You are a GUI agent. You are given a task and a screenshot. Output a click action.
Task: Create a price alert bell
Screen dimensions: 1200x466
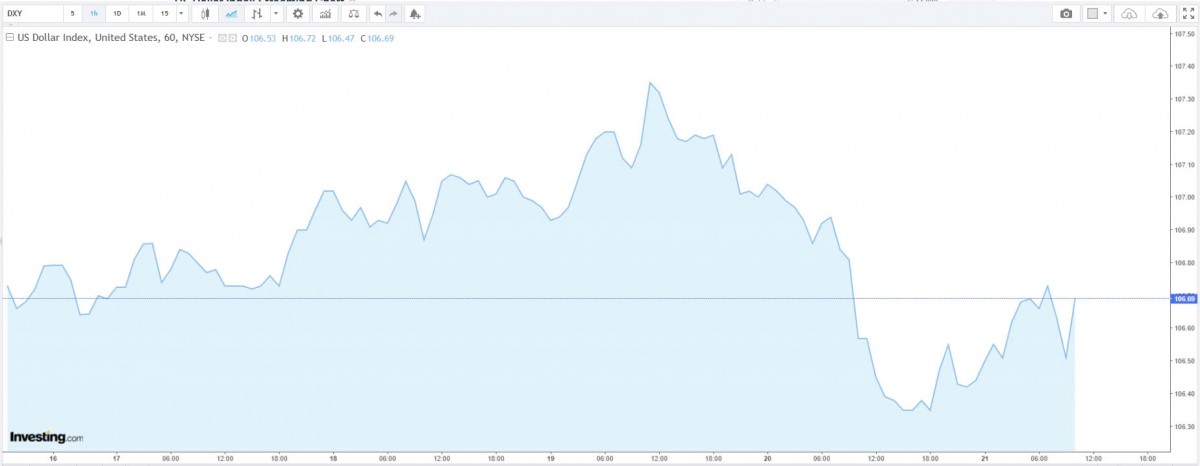(x=414, y=14)
